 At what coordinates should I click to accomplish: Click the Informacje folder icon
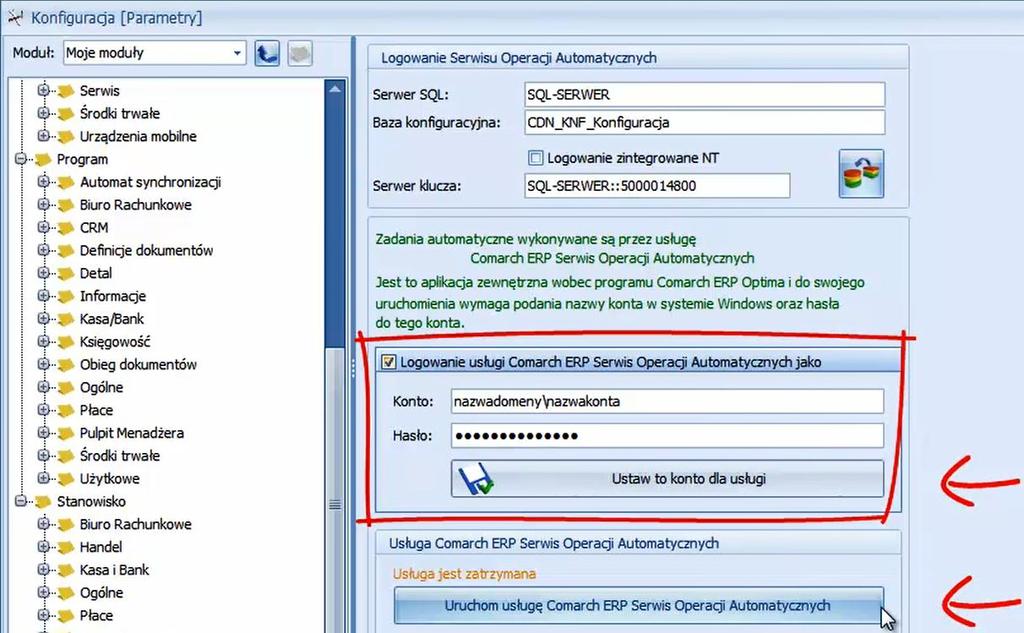(65, 297)
